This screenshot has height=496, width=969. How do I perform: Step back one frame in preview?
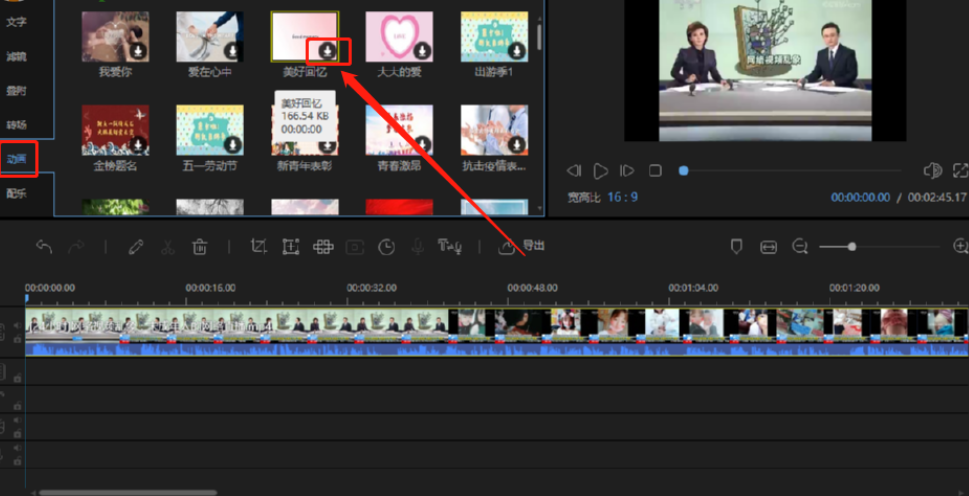(x=574, y=170)
